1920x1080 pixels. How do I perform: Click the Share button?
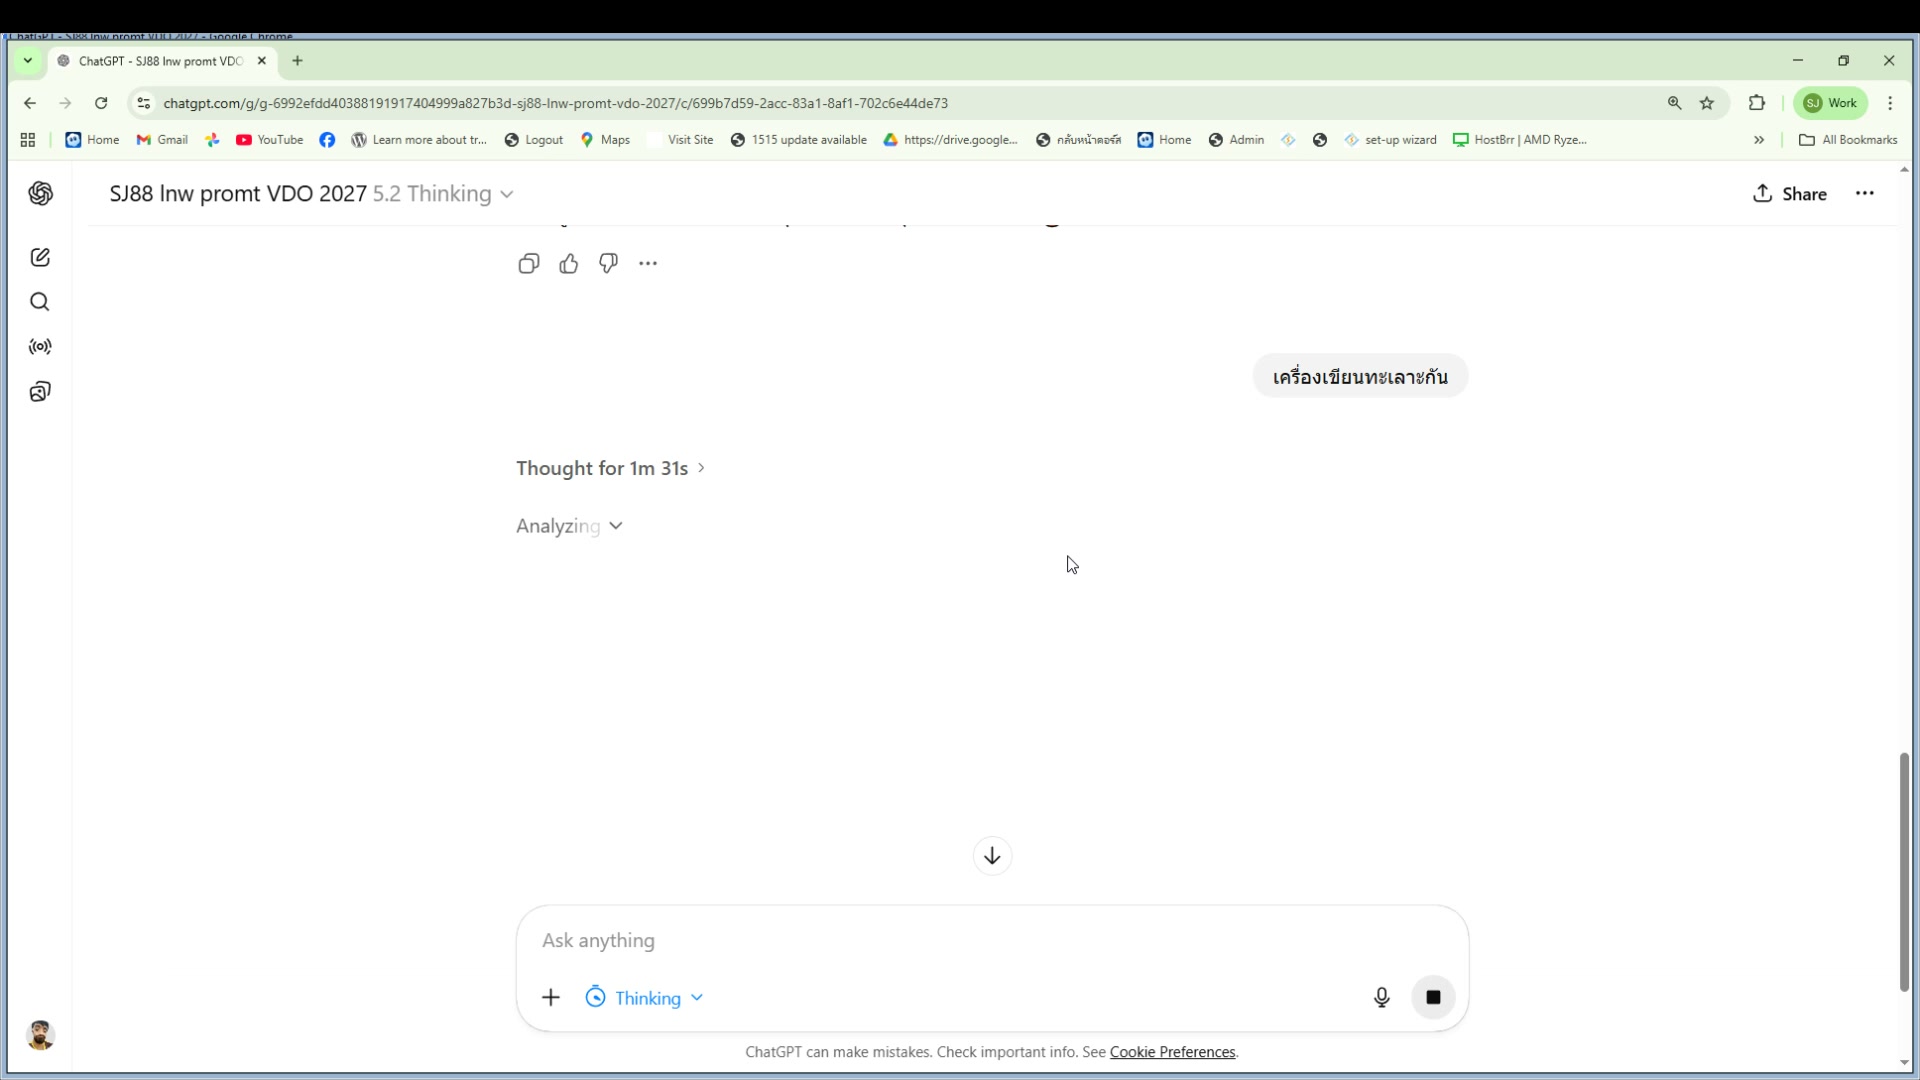[1790, 194]
